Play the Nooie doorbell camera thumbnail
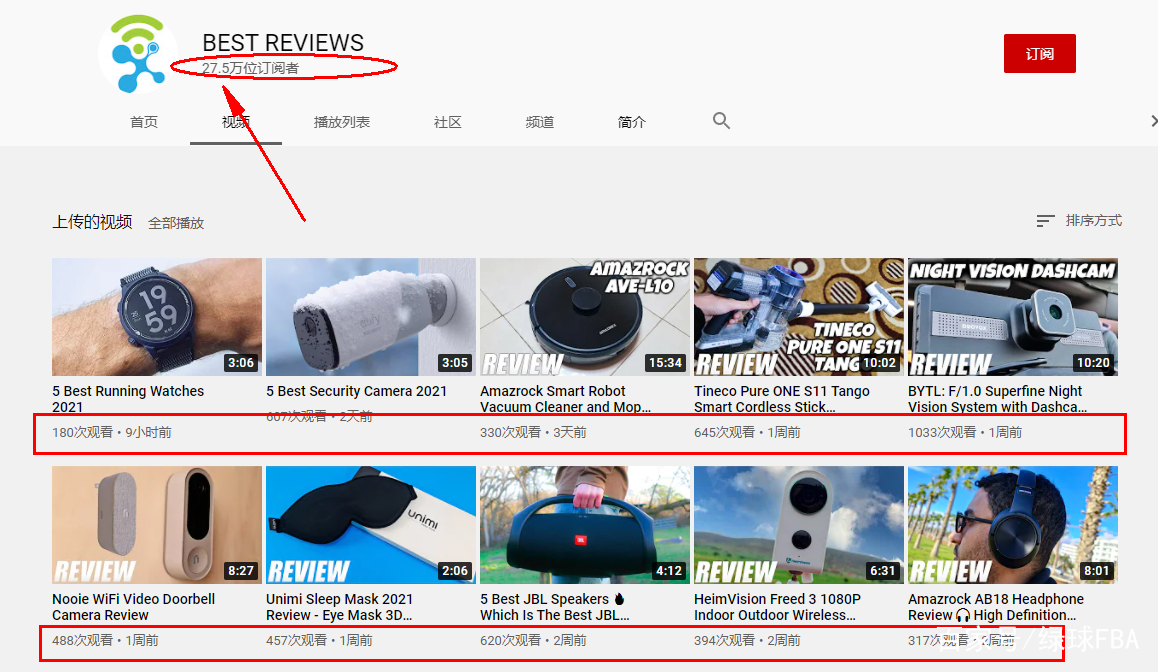 coord(157,525)
